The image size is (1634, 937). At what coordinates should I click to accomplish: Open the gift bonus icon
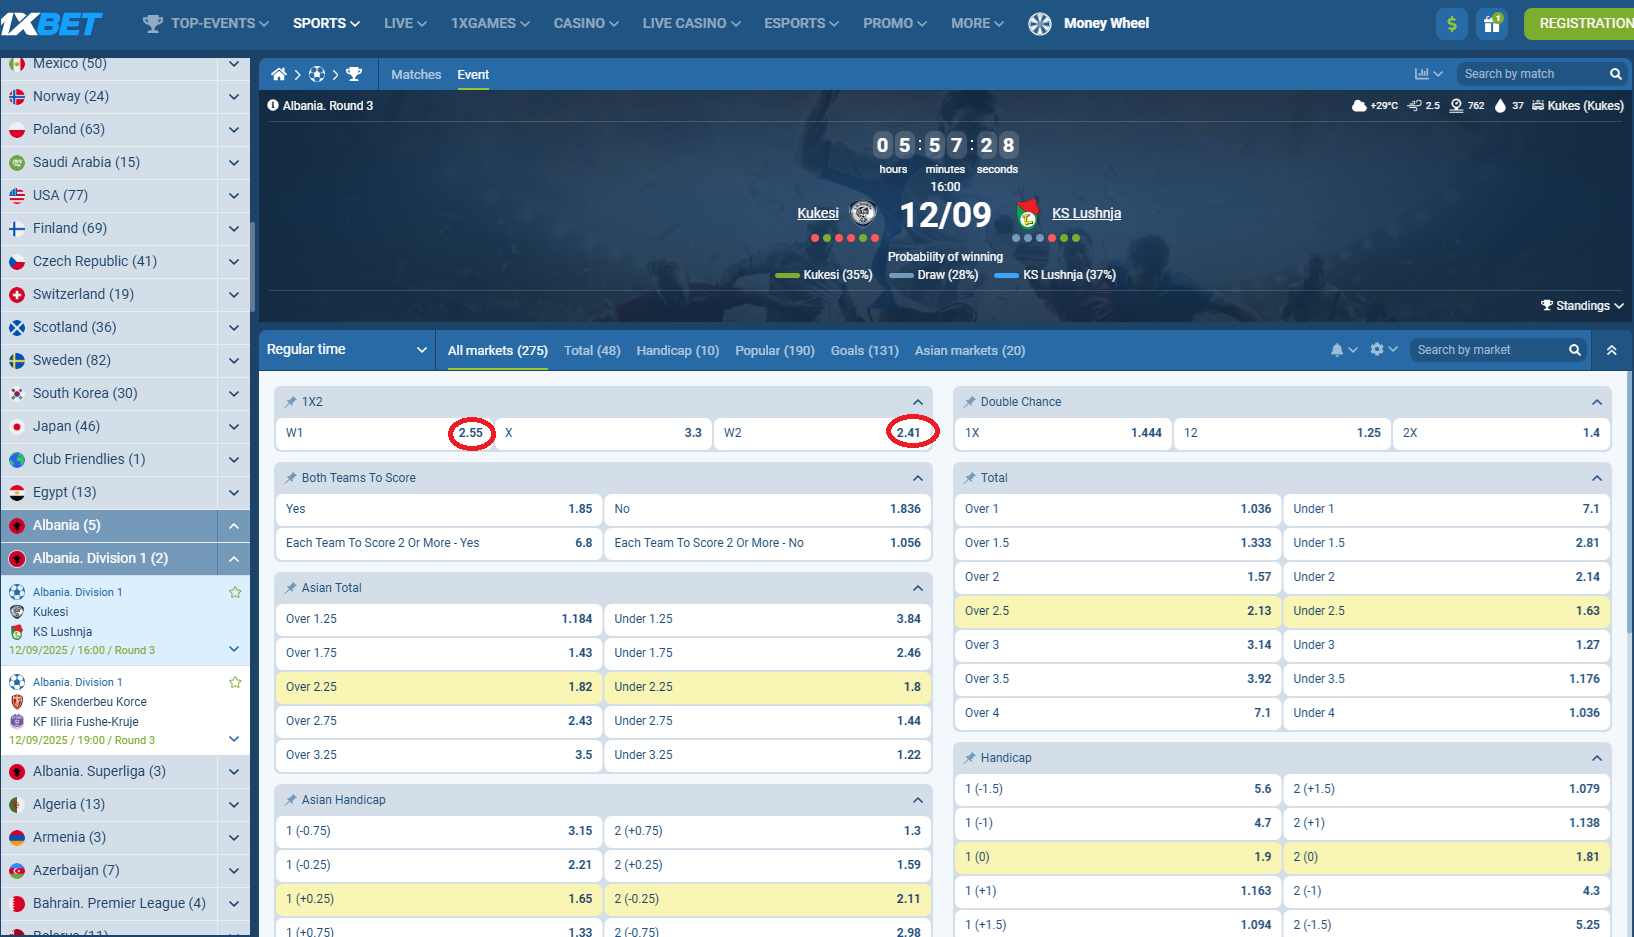pyautogui.click(x=1492, y=24)
